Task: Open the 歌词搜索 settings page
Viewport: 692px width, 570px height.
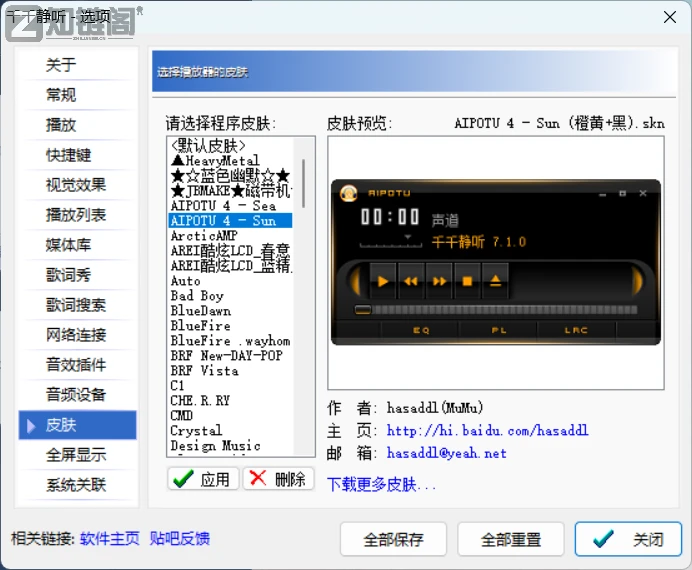Action: pos(78,305)
